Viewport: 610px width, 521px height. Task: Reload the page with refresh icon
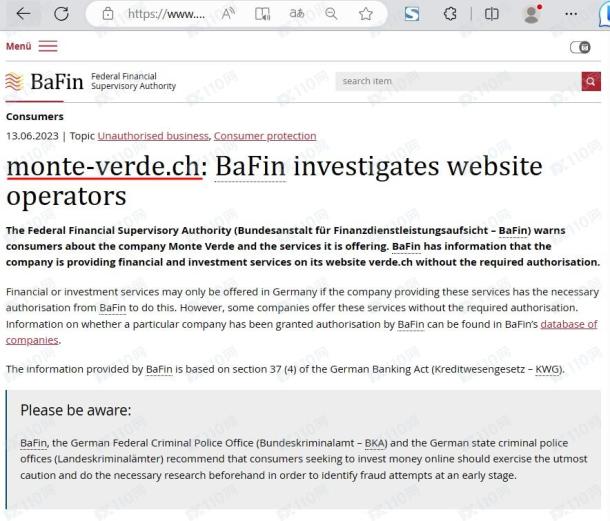pos(61,14)
